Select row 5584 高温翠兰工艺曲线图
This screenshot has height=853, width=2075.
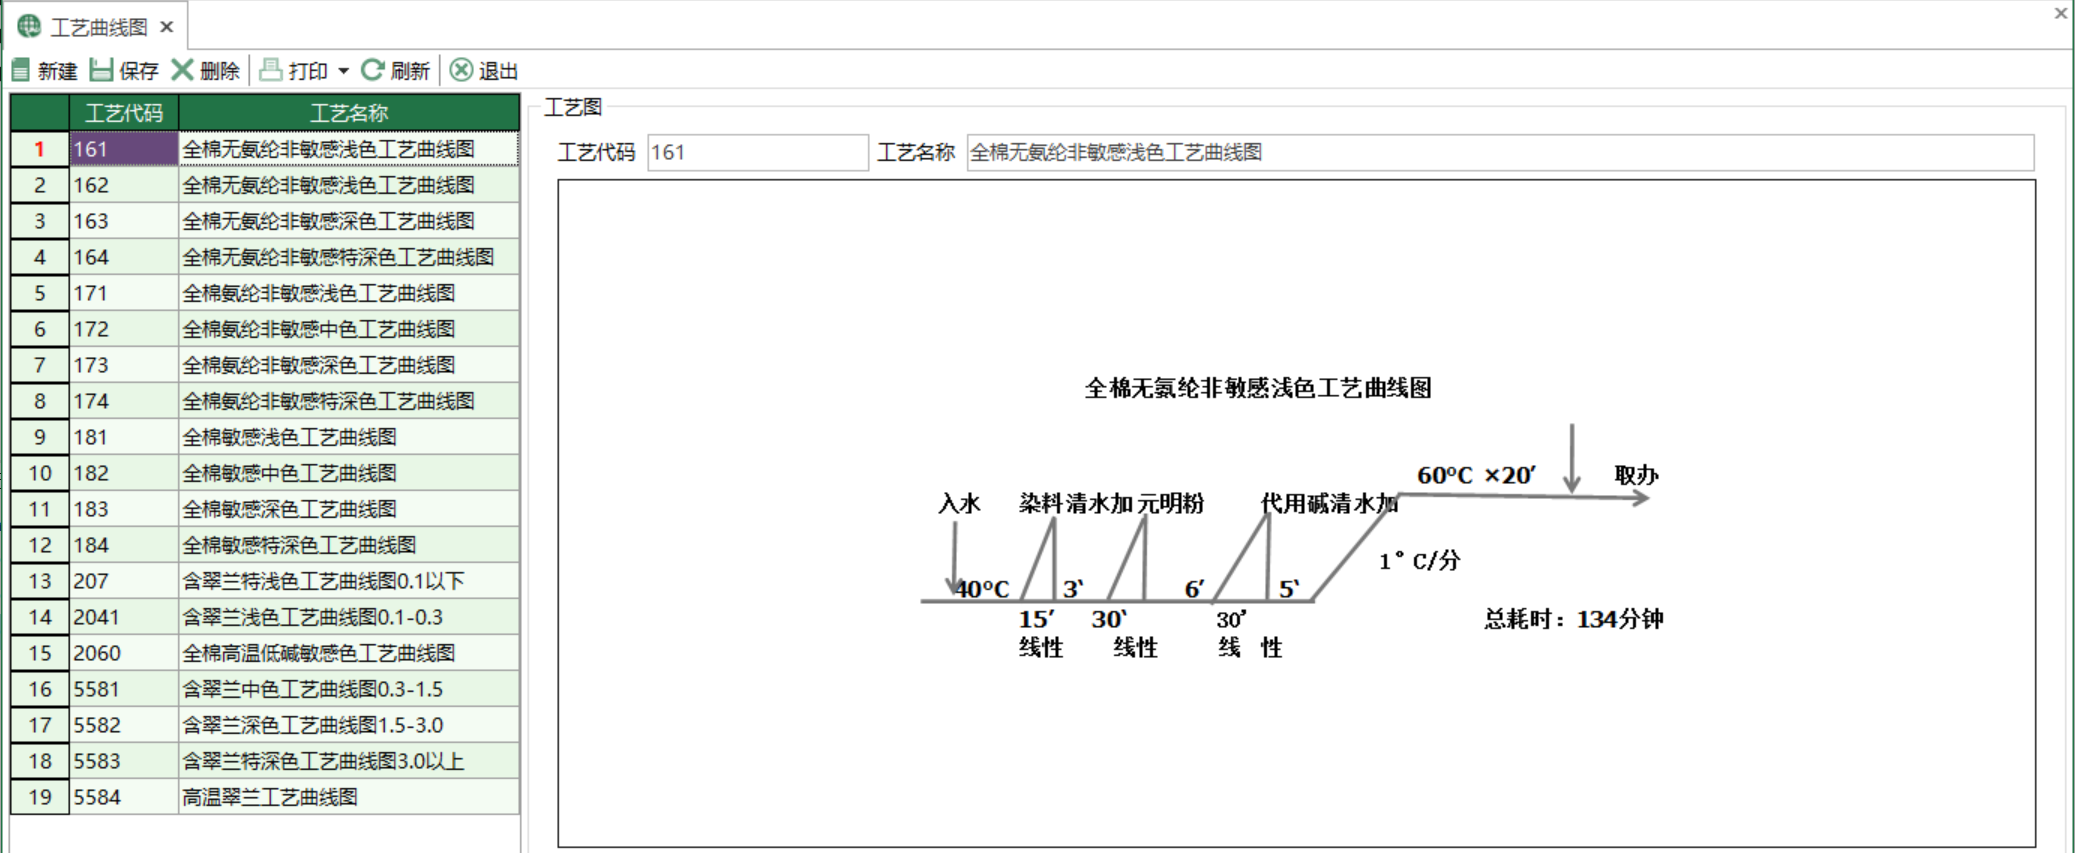[265, 797]
